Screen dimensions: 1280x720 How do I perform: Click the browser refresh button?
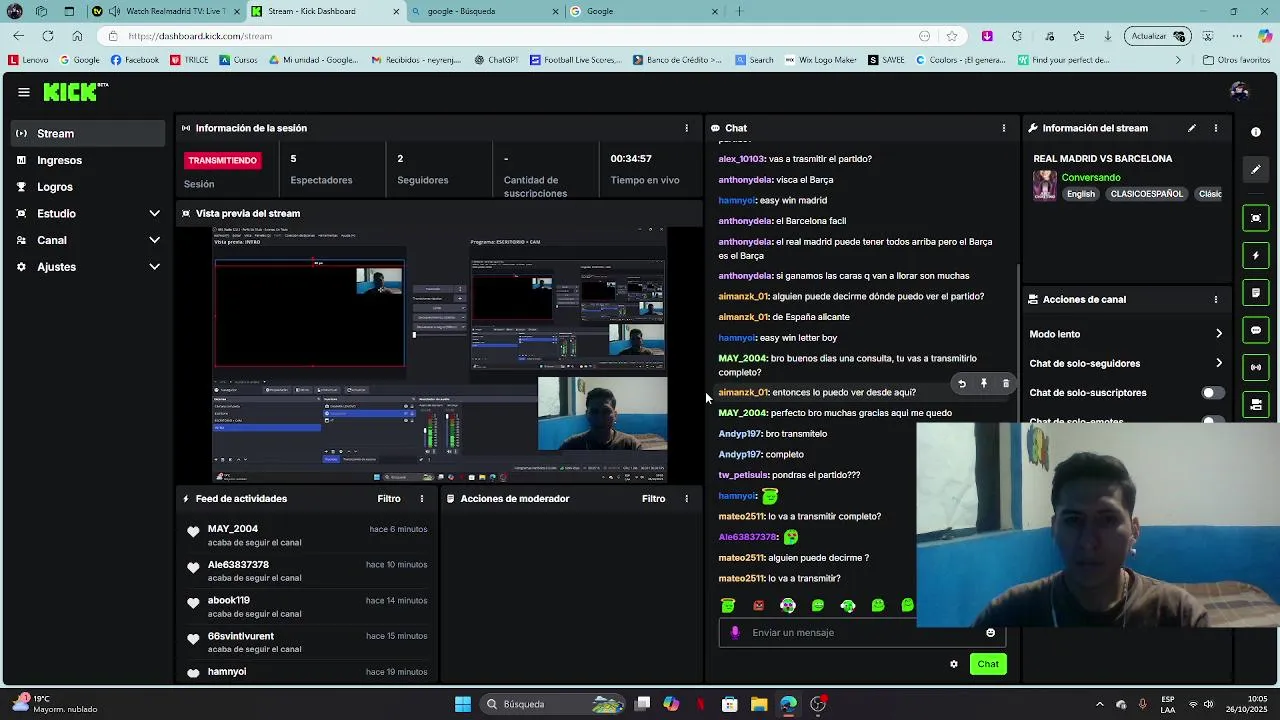click(47, 36)
